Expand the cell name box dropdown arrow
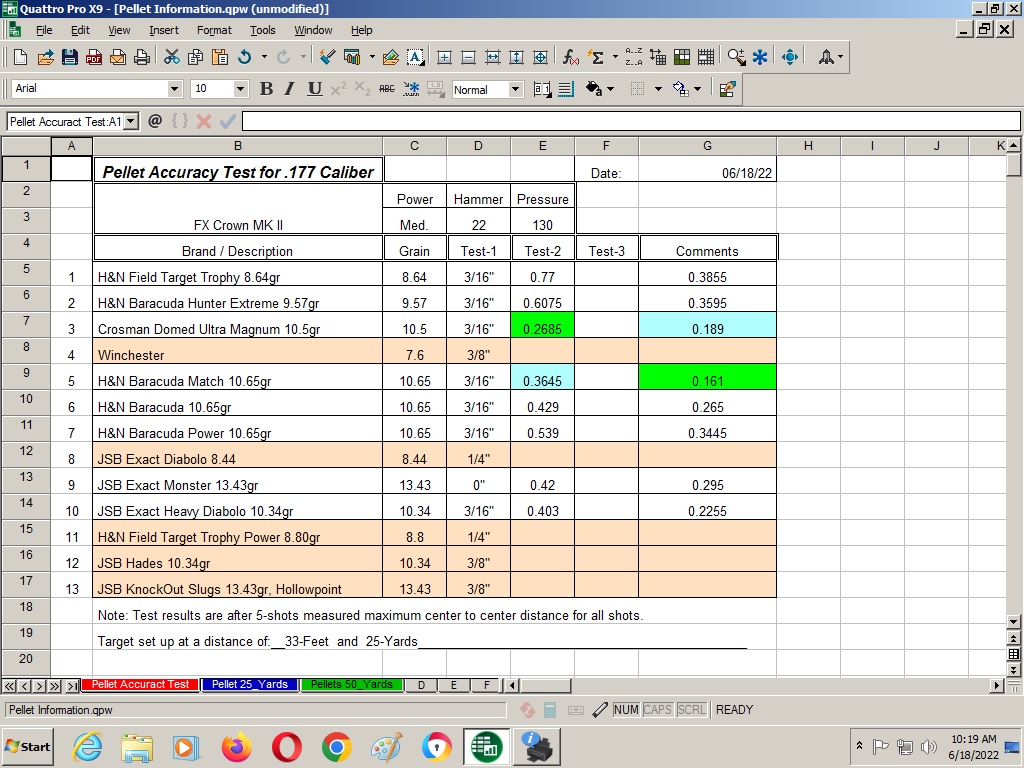This screenshot has height=768, width=1024. 131,121
